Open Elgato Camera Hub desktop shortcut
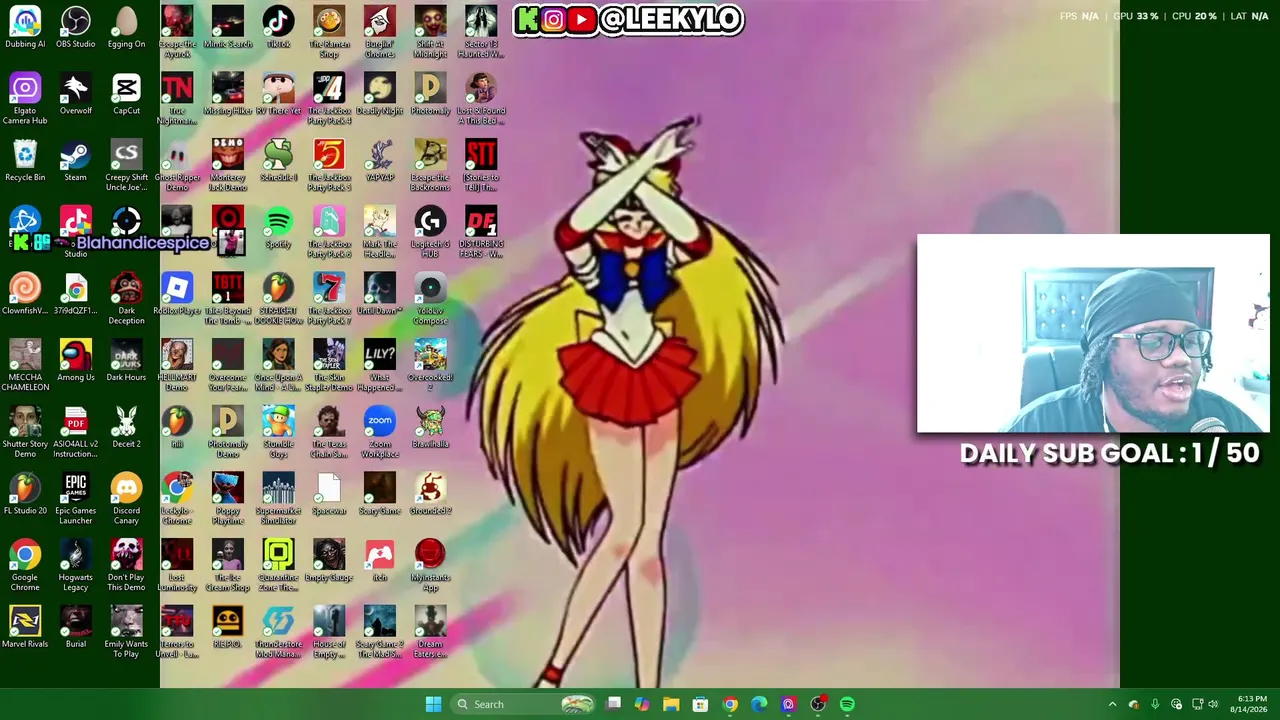1280x720 pixels. click(25, 99)
